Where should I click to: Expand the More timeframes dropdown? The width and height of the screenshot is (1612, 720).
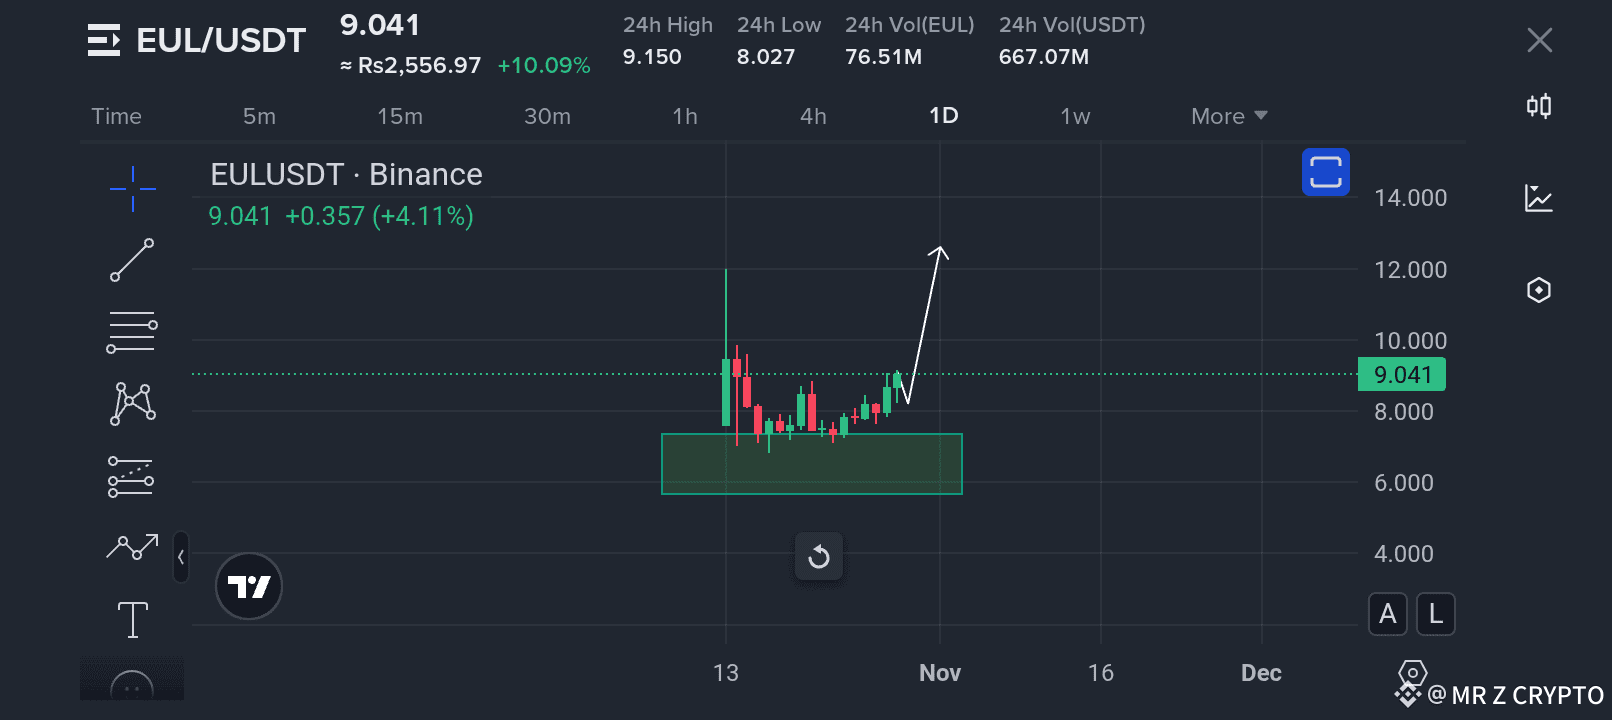pyautogui.click(x=1229, y=116)
